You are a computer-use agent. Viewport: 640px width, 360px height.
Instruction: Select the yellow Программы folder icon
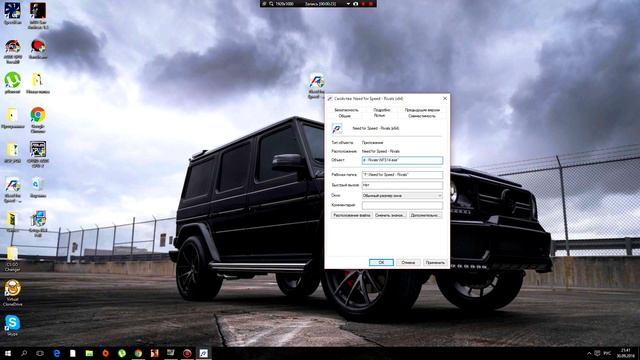[x=13, y=118]
